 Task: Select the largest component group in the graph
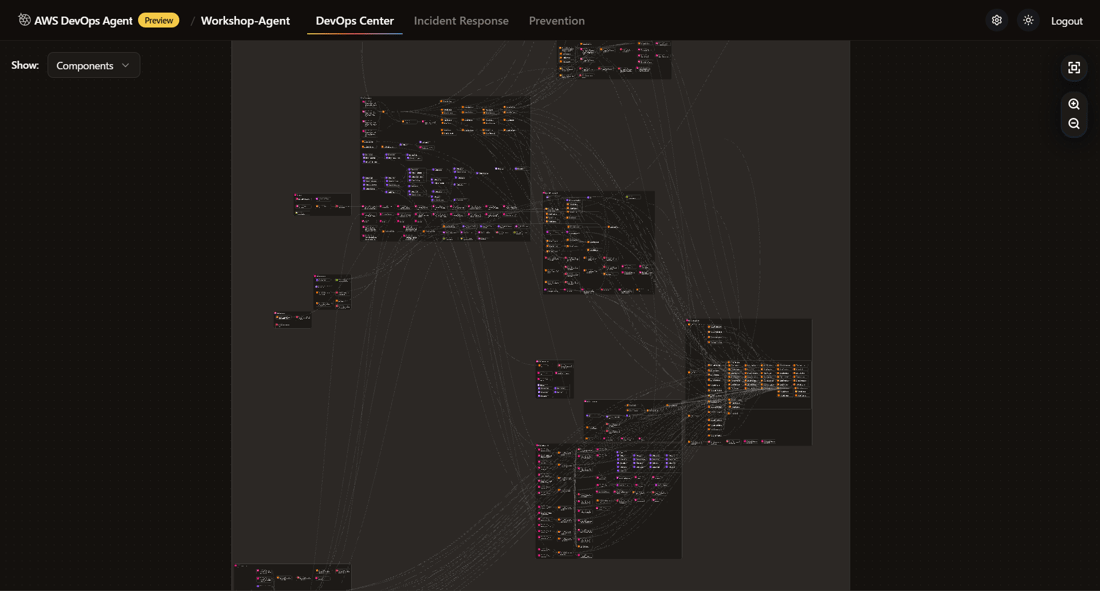445,168
